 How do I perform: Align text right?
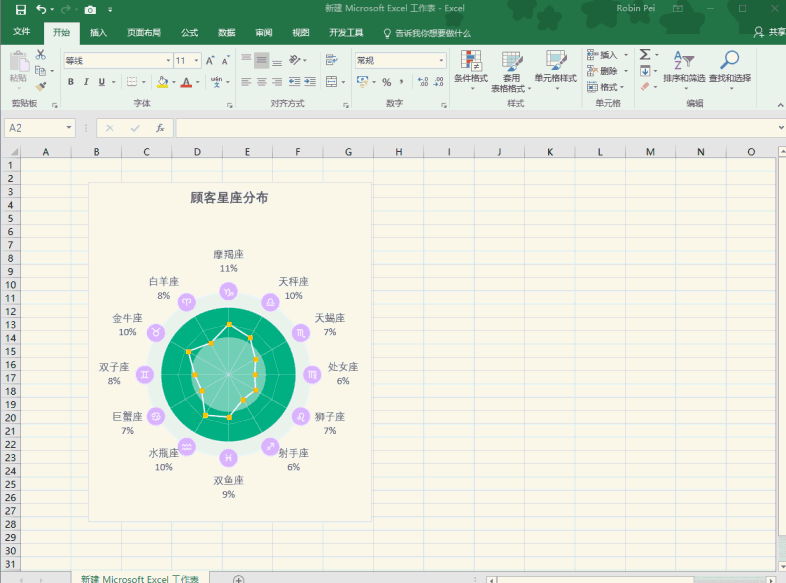[x=277, y=82]
